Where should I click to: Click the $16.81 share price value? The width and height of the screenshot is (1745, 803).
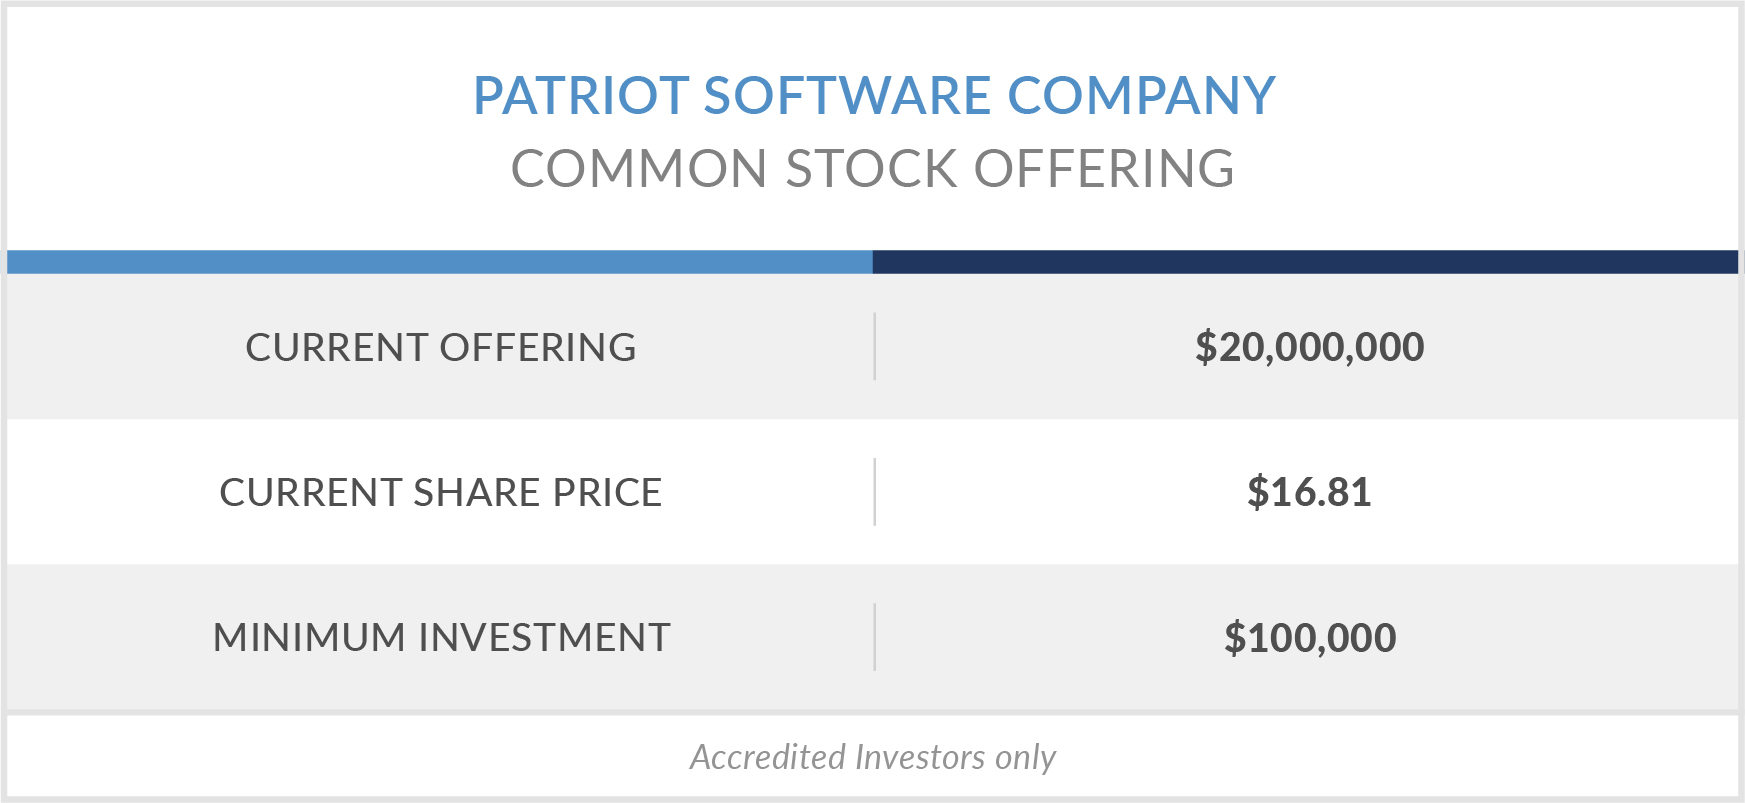[x=1309, y=493]
